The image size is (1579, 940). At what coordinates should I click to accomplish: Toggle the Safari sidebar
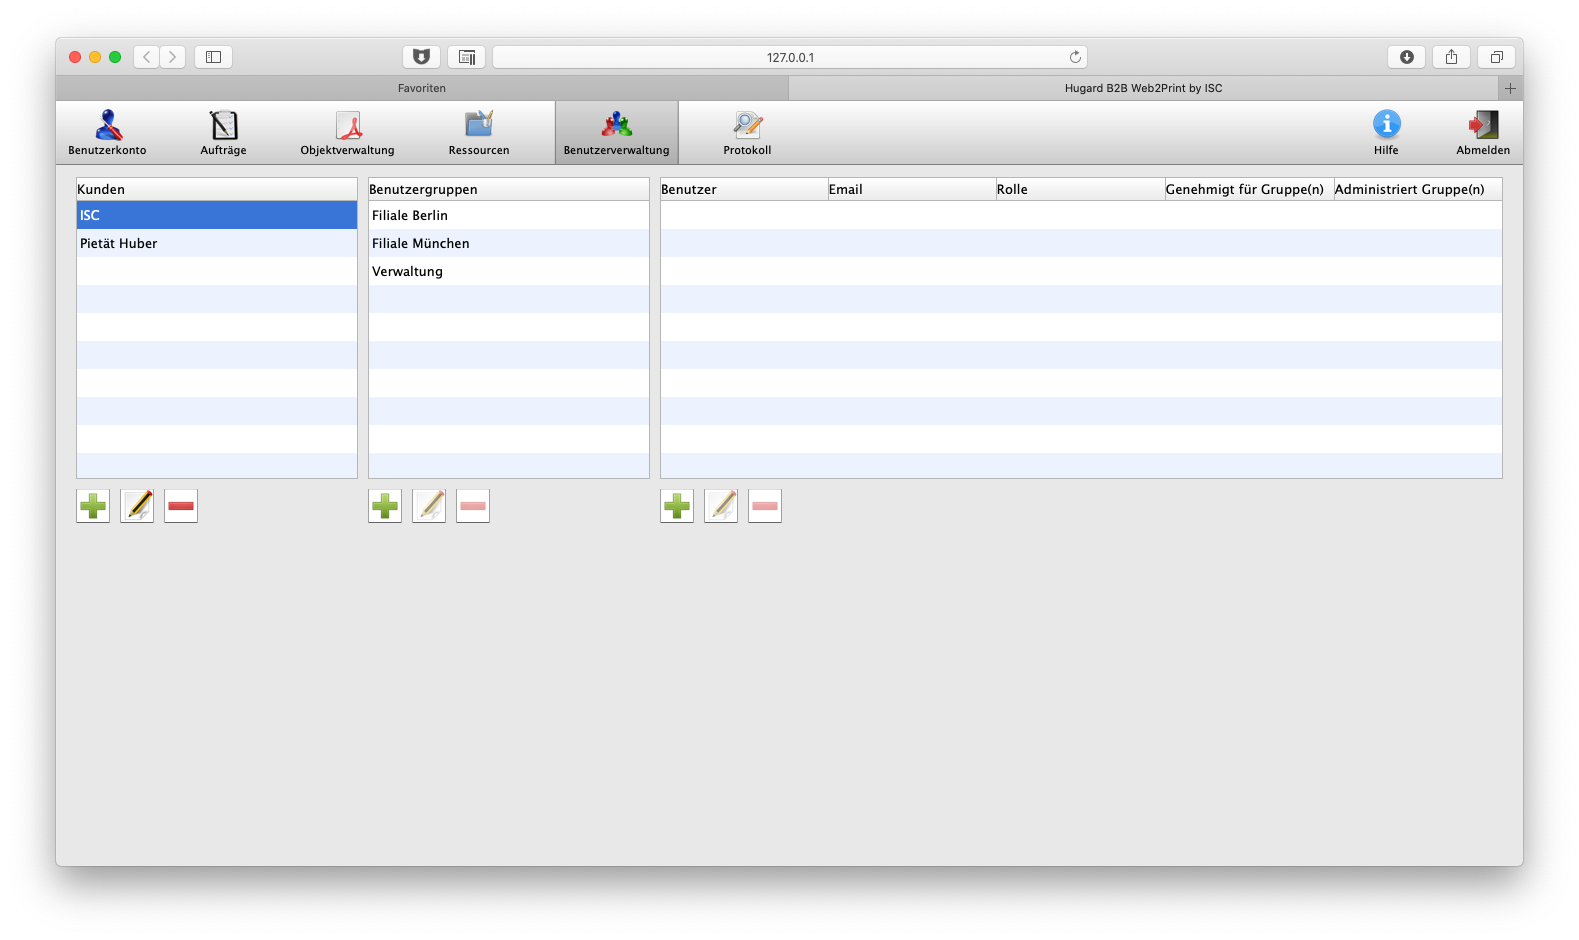pyautogui.click(x=213, y=57)
